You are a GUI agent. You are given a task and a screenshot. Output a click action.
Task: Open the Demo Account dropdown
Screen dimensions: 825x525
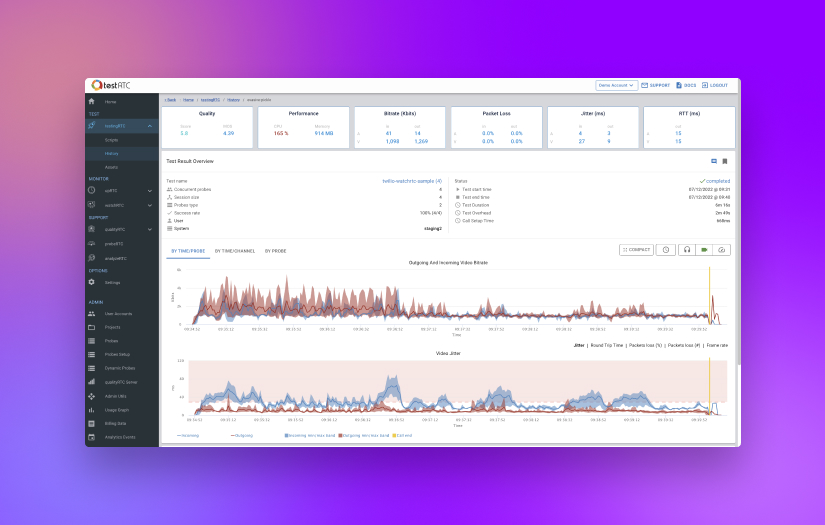coord(616,85)
